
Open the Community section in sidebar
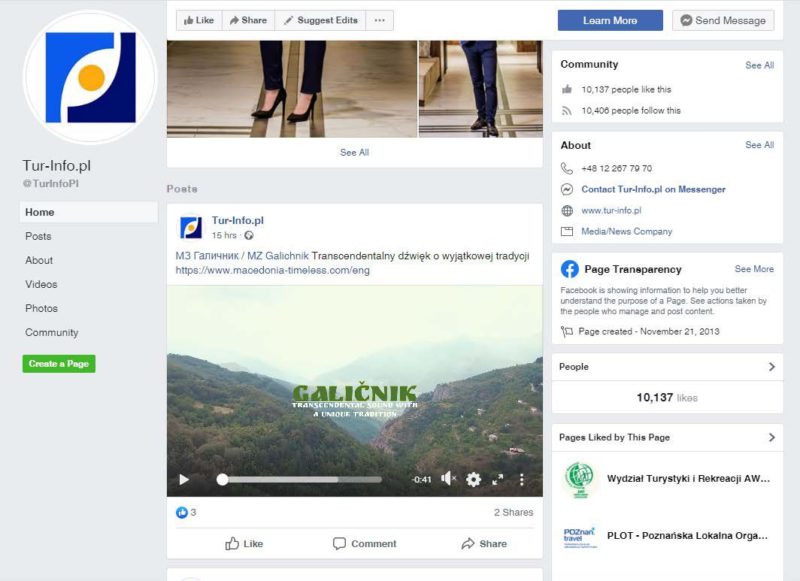click(x=52, y=333)
